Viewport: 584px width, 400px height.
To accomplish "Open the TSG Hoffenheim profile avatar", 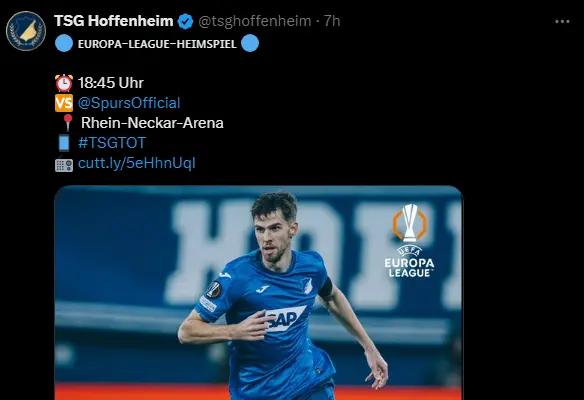I will (x=26, y=31).
